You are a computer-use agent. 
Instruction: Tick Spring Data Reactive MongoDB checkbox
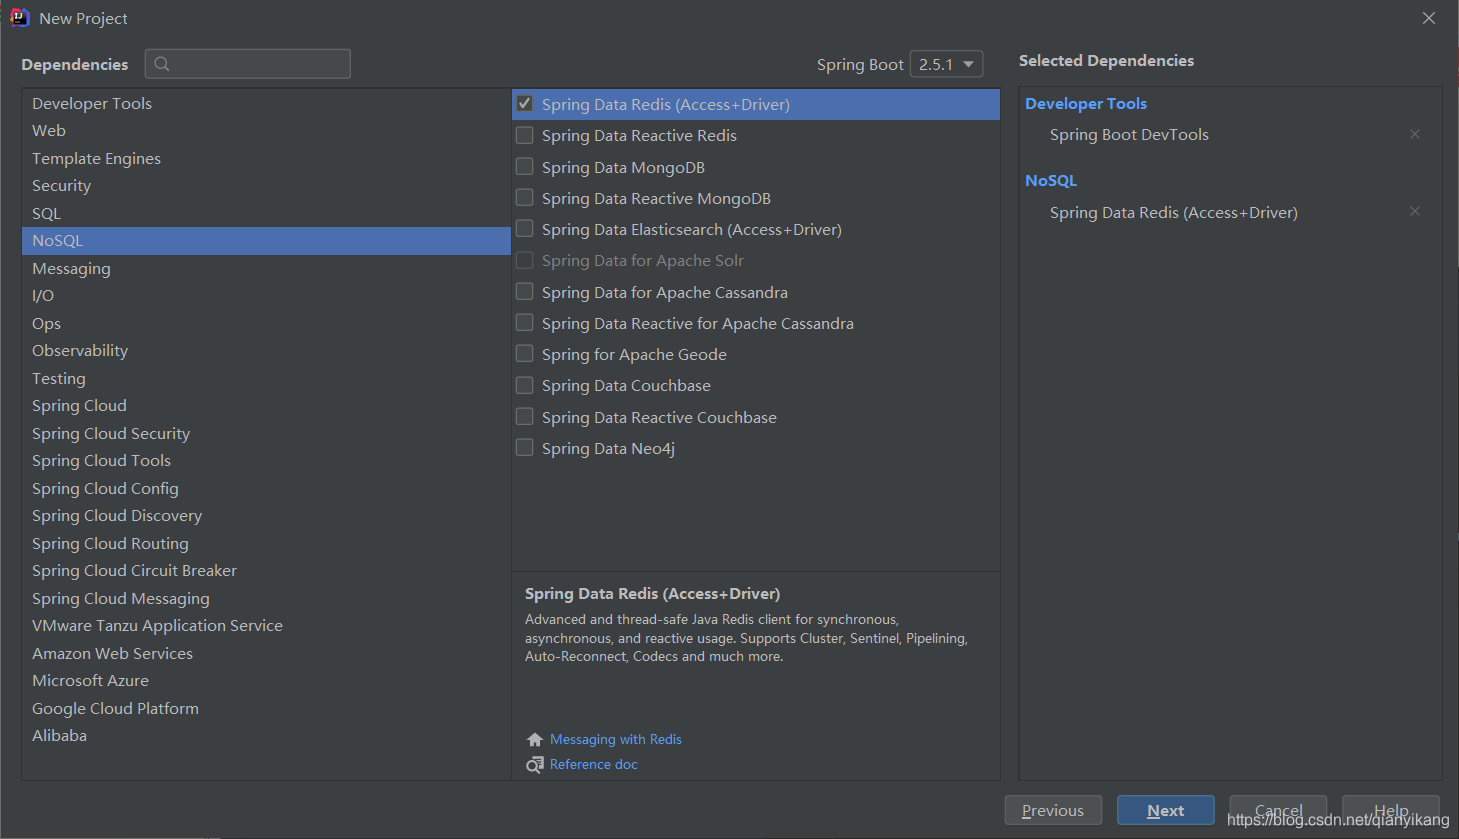pos(524,197)
